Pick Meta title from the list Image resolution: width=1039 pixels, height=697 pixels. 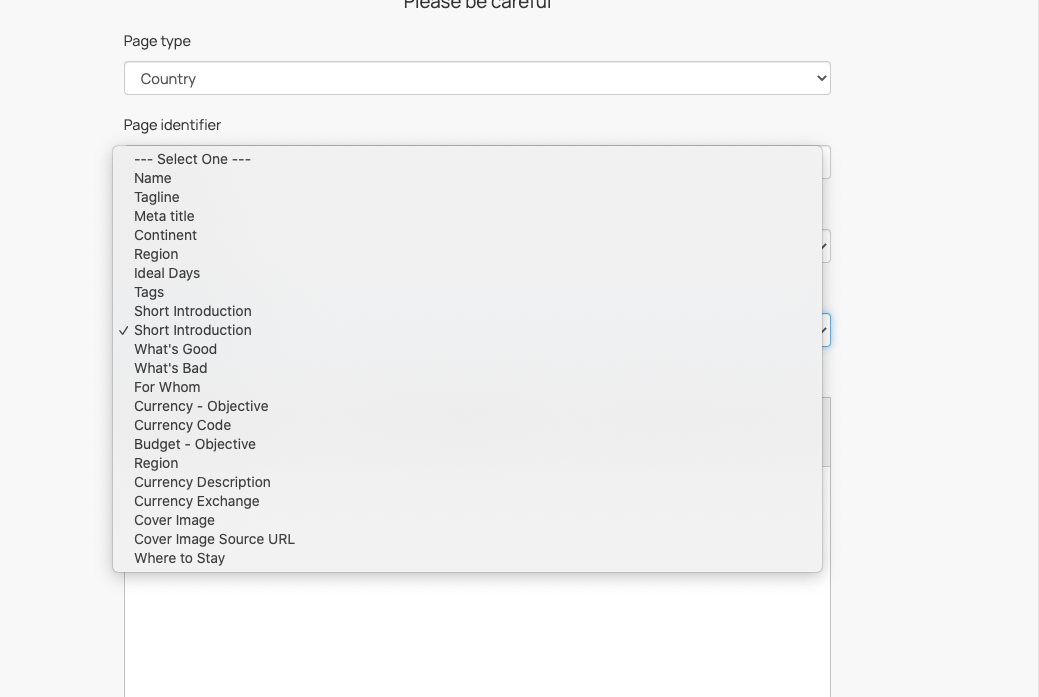click(x=467, y=216)
